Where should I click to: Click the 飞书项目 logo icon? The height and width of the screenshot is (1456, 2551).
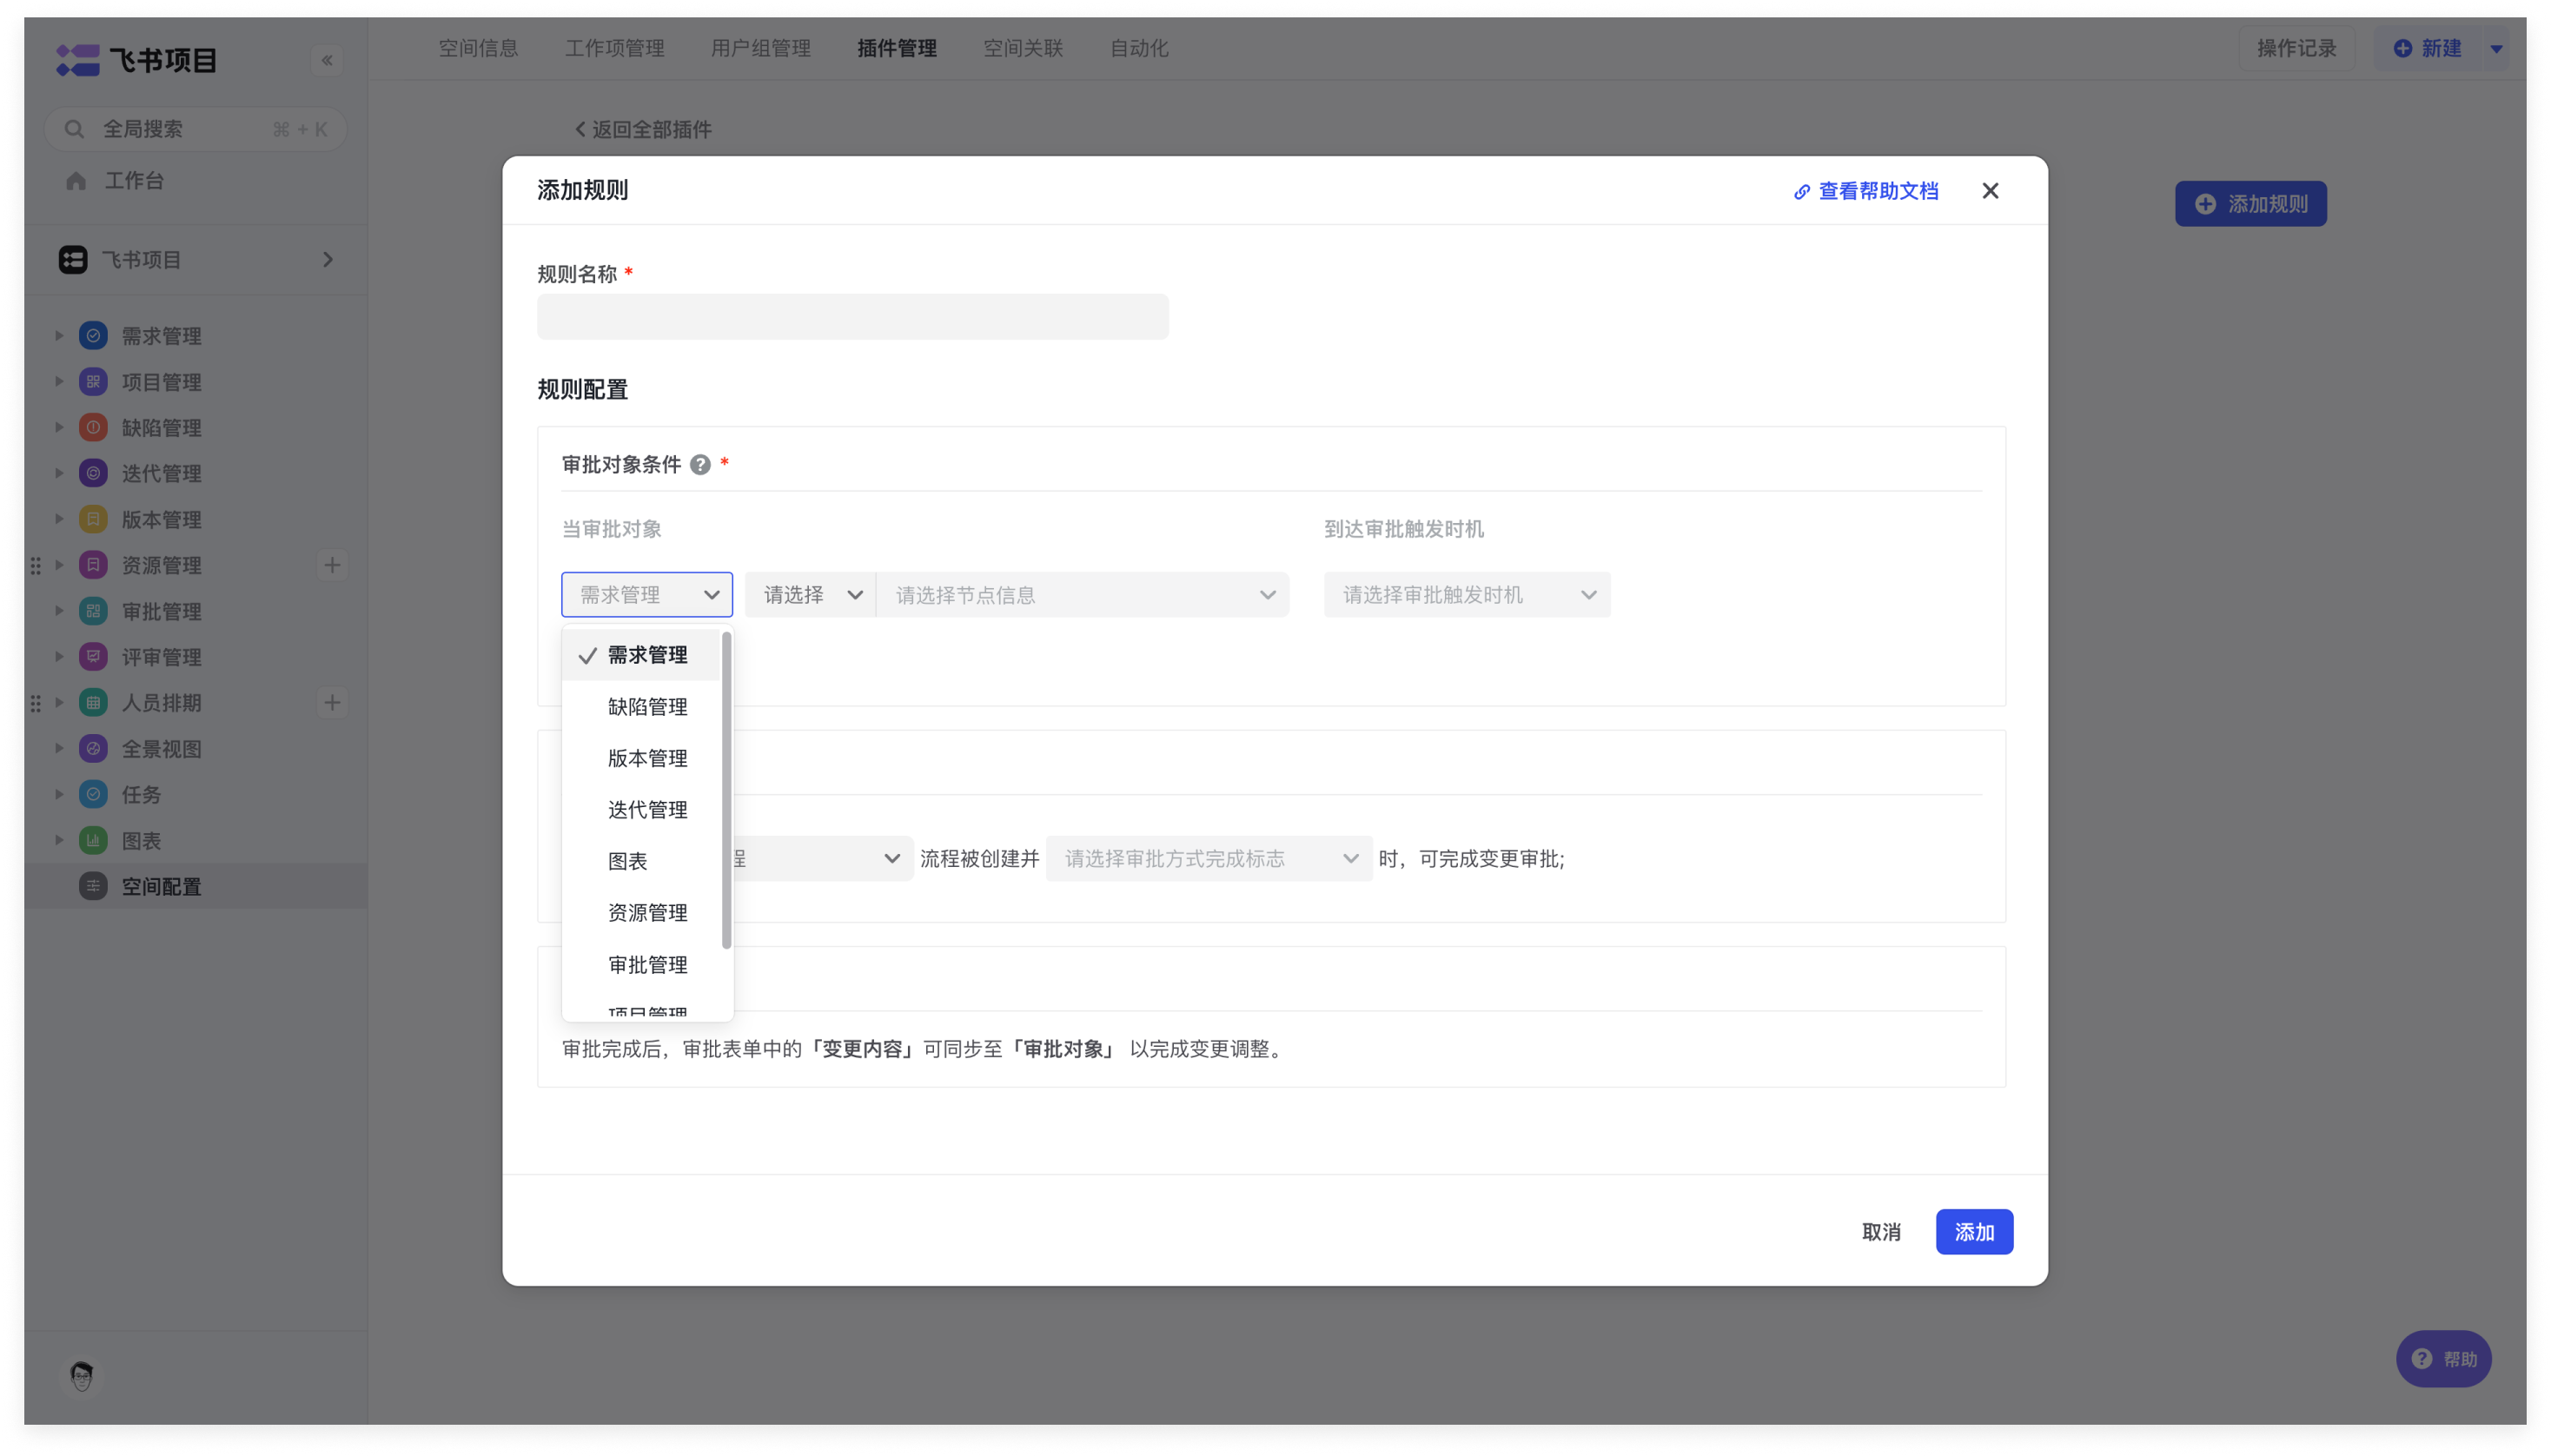coord(77,60)
